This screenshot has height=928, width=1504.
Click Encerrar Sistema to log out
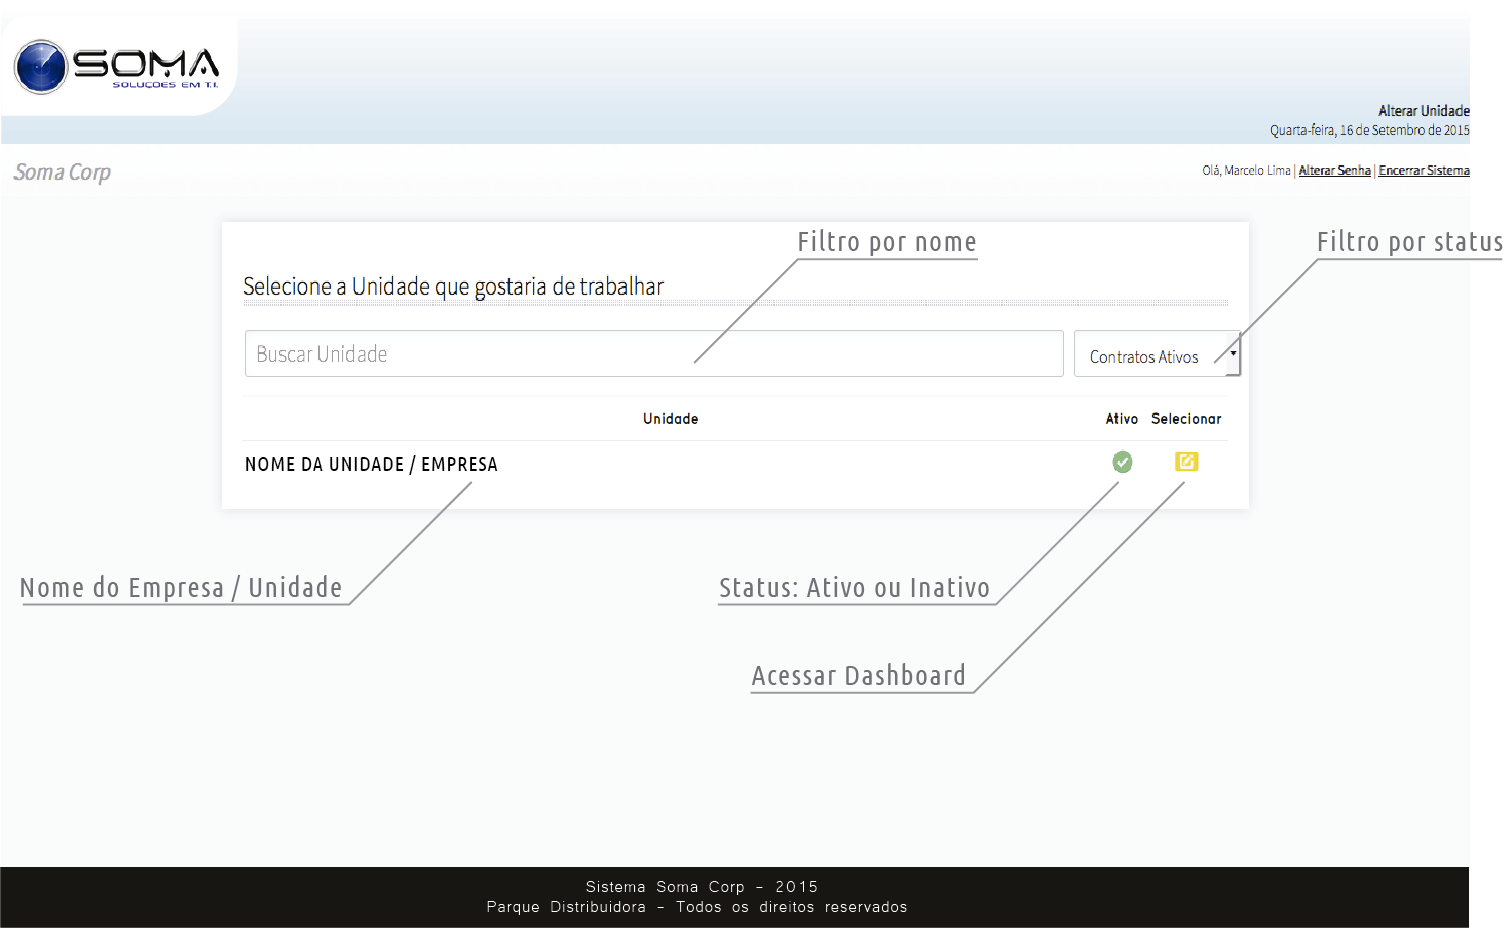(x=1423, y=171)
